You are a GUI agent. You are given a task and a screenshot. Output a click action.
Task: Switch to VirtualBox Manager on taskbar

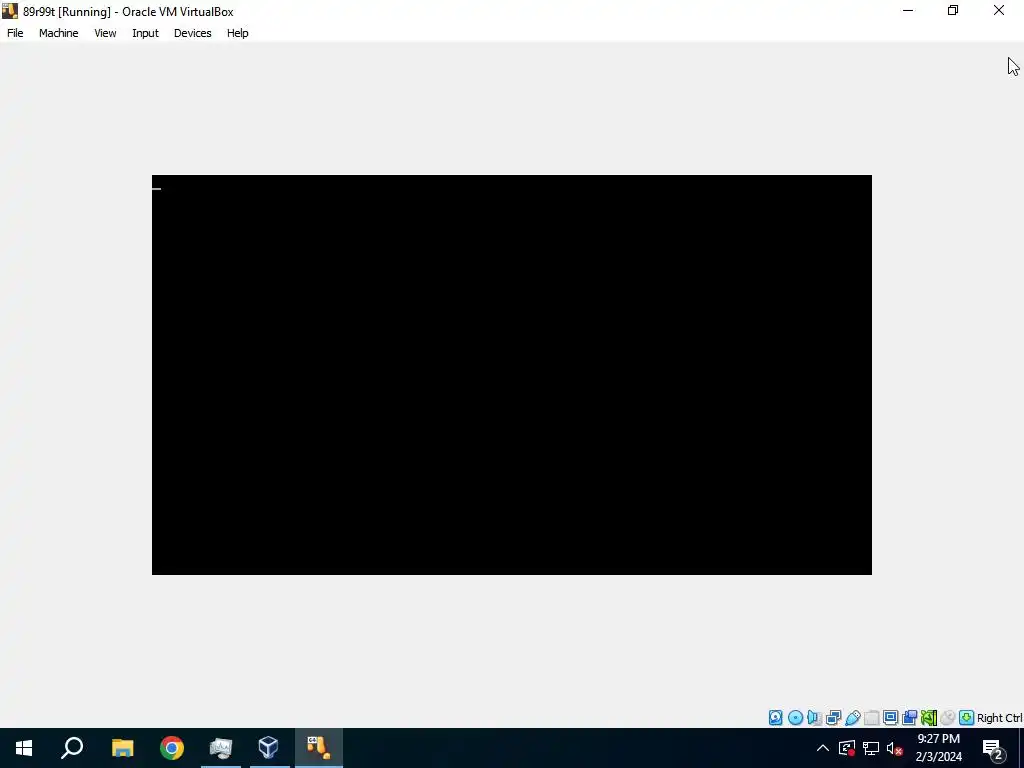coord(268,748)
